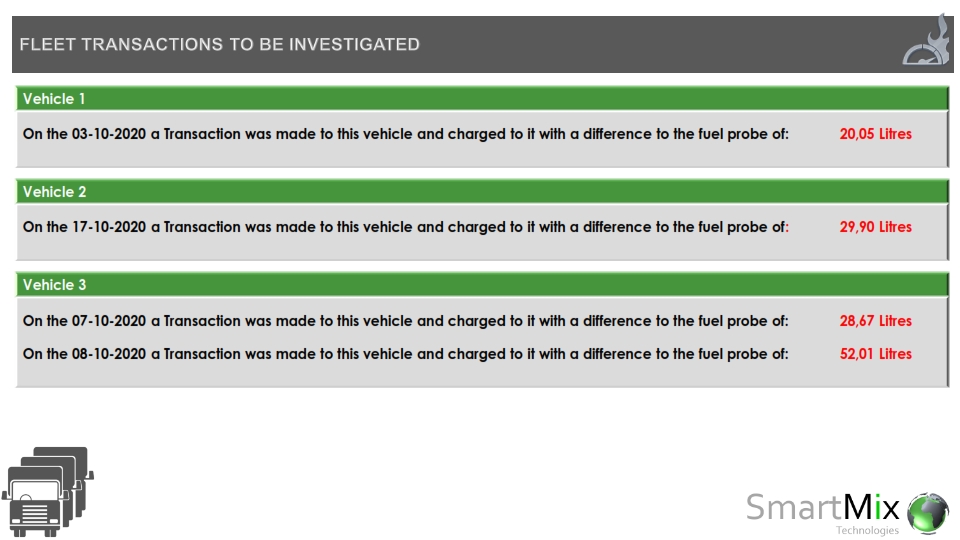The width and height of the screenshot is (960, 540).
Task: Click the Fleet Transactions To Be Investigated title
Action: 219,45
